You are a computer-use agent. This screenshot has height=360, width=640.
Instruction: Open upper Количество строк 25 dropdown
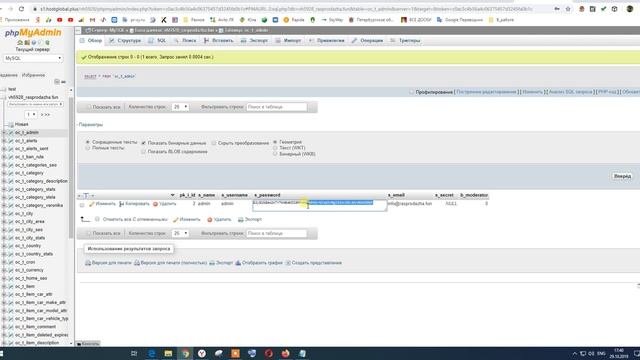(180, 107)
